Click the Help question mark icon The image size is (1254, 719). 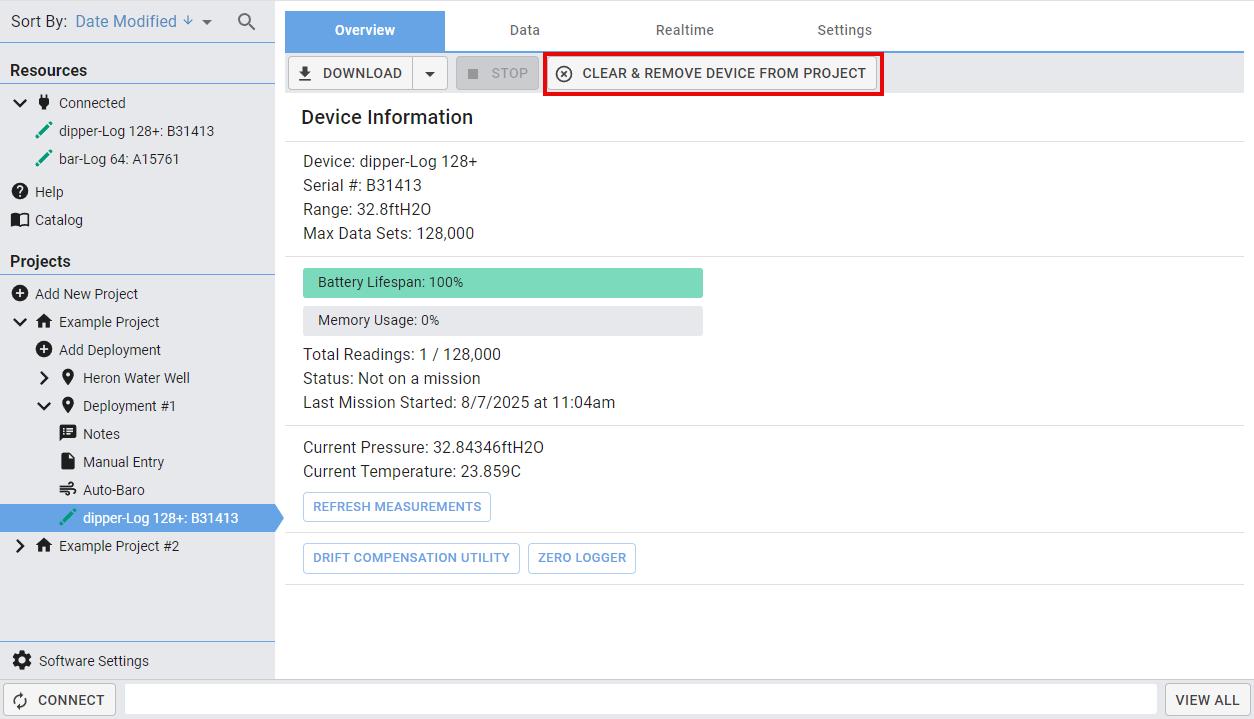click(x=20, y=191)
